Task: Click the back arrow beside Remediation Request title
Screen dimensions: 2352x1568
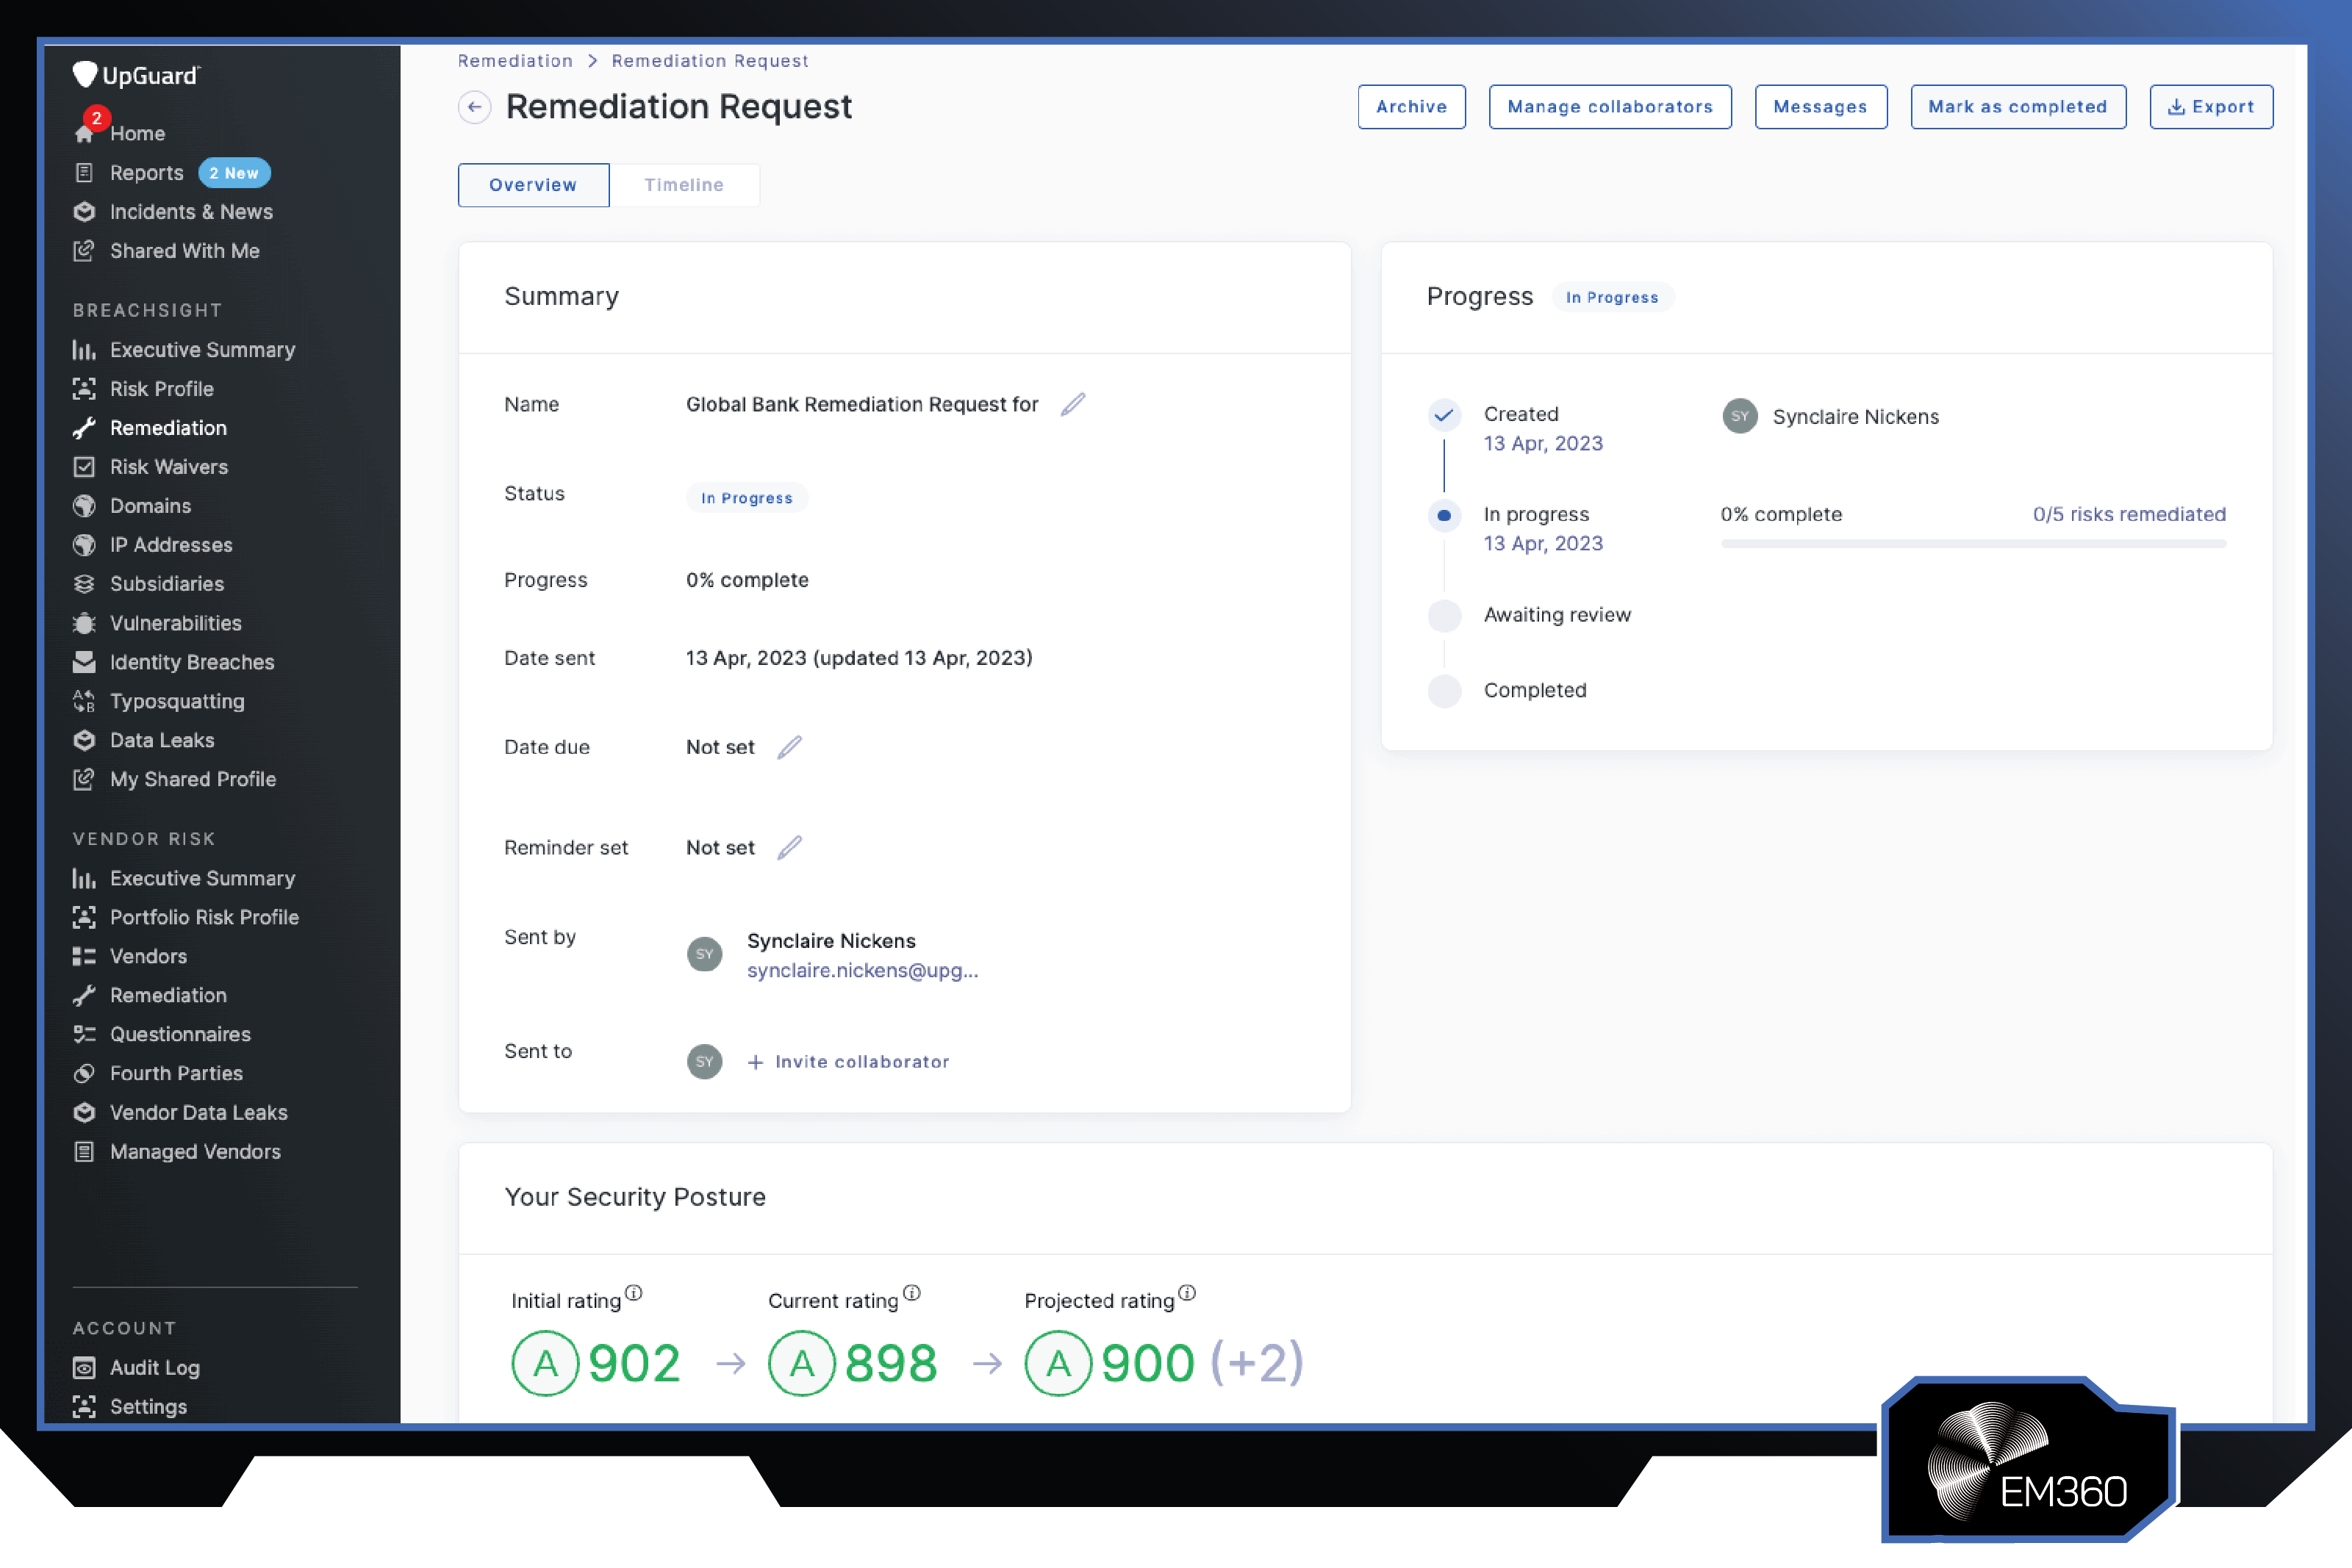Action: coord(474,107)
